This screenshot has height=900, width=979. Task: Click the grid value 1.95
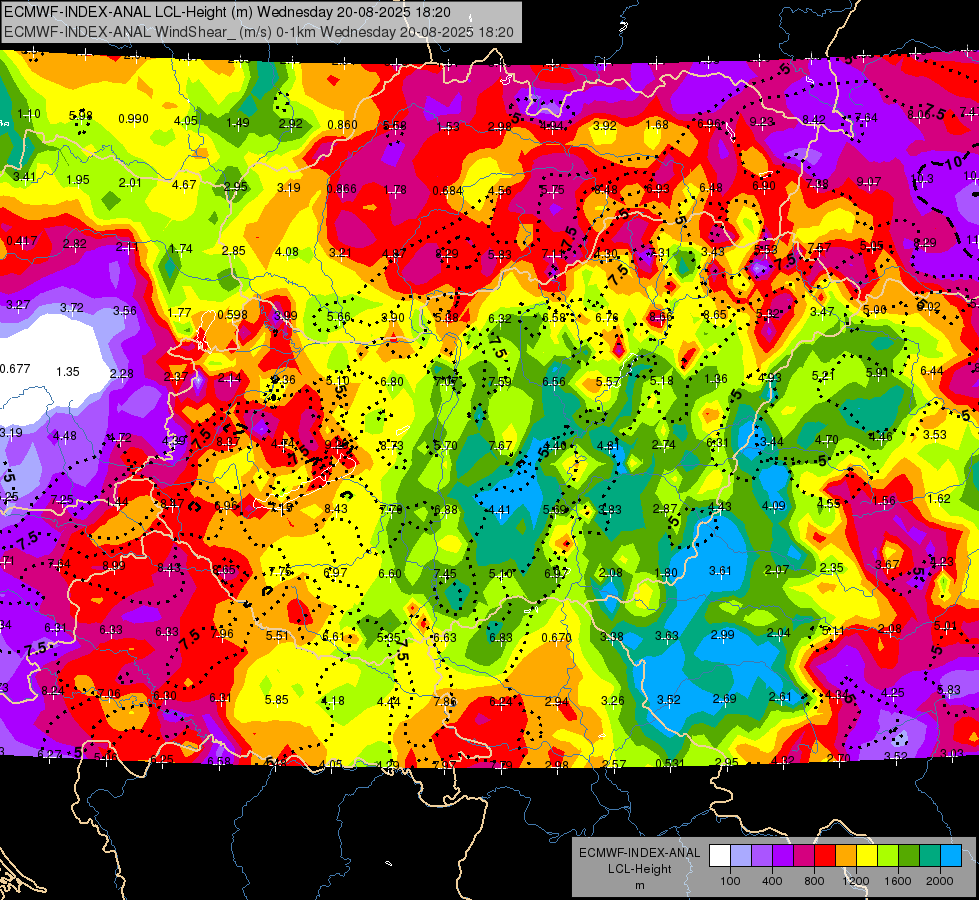click(x=77, y=179)
